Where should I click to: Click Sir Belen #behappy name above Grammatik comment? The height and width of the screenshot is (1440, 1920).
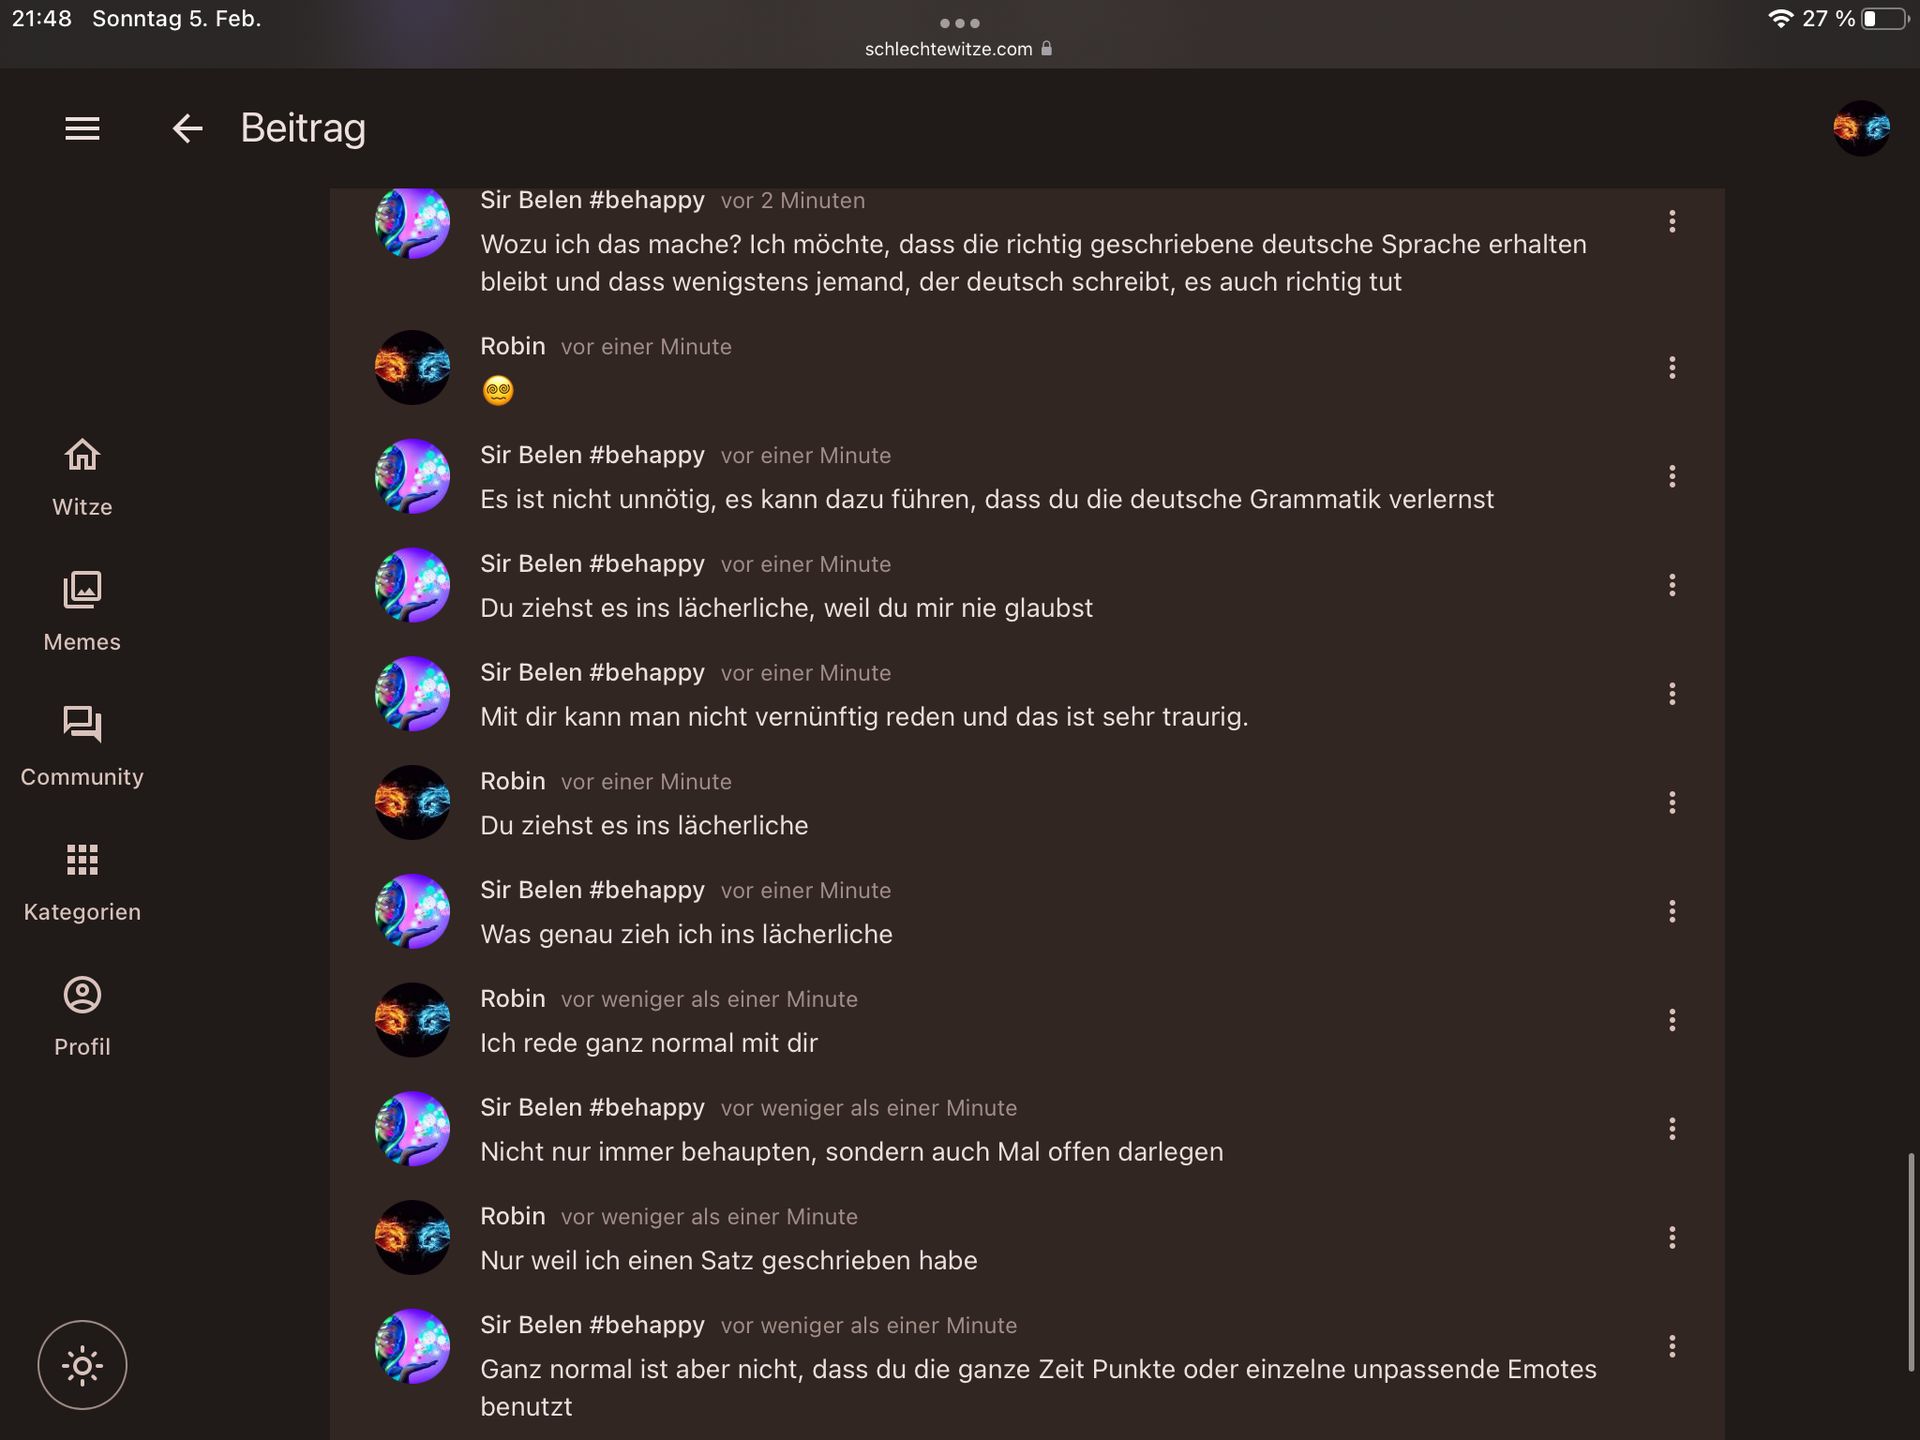(x=592, y=455)
